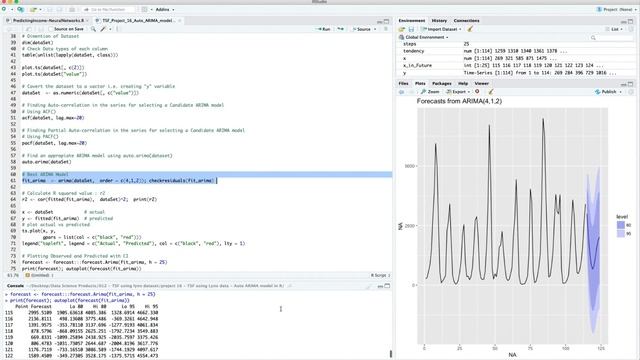Open the PredictingIncome-NeuralNetworks.R tab
The image size is (640, 360).
[x=48, y=20]
